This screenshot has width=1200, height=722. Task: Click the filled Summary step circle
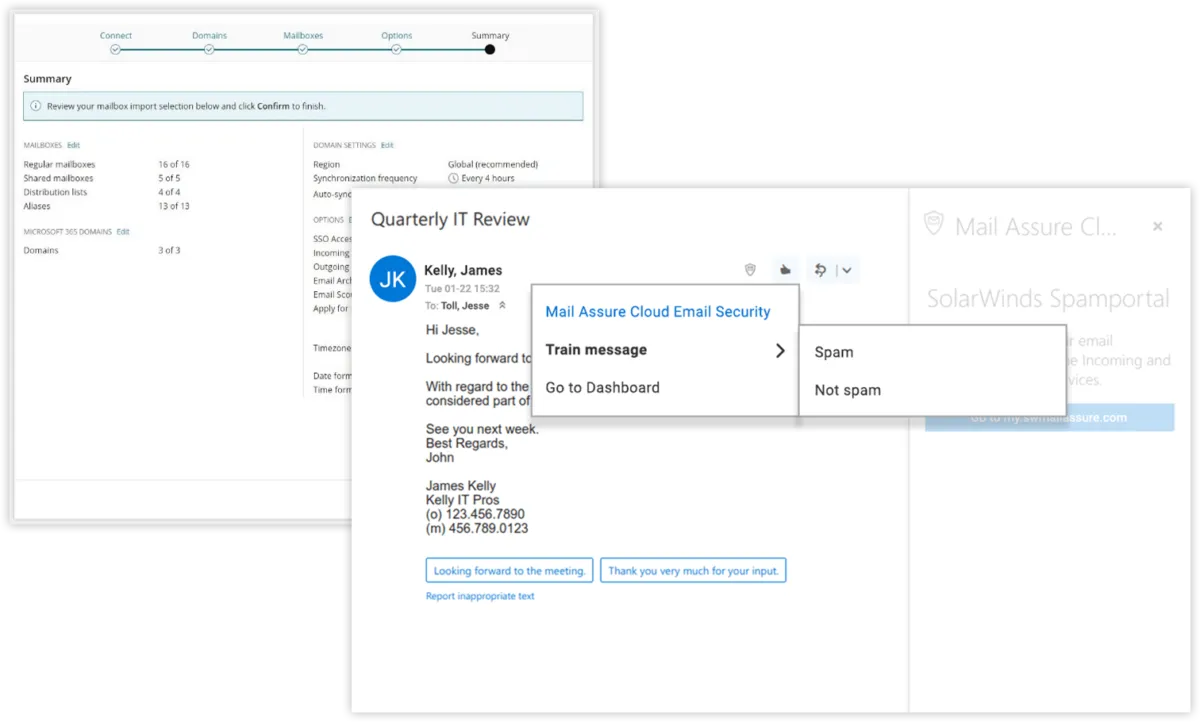pyautogui.click(x=490, y=49)
